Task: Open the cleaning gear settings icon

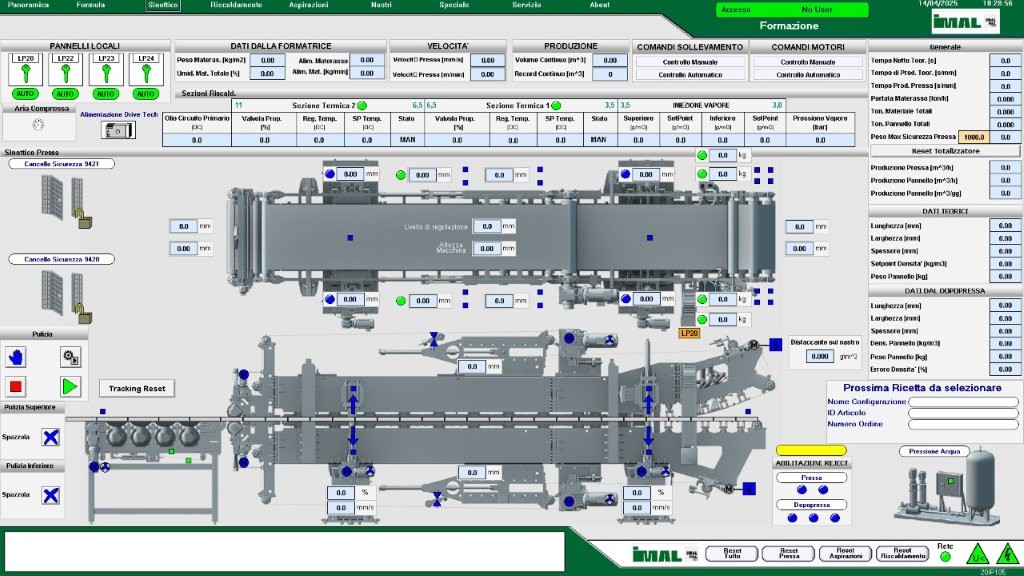Action: (69, 357)
